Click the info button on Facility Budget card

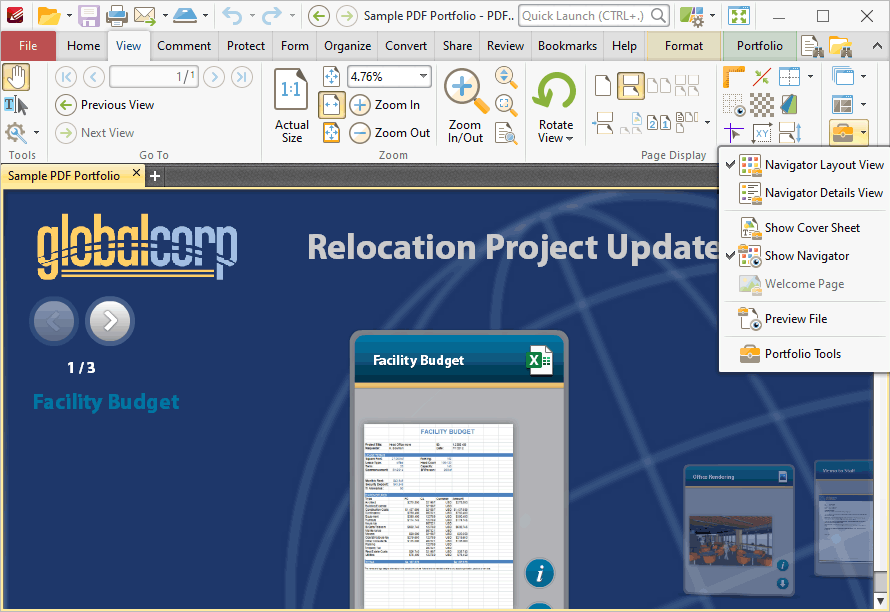pyautogui.click(x=539, y=573)
